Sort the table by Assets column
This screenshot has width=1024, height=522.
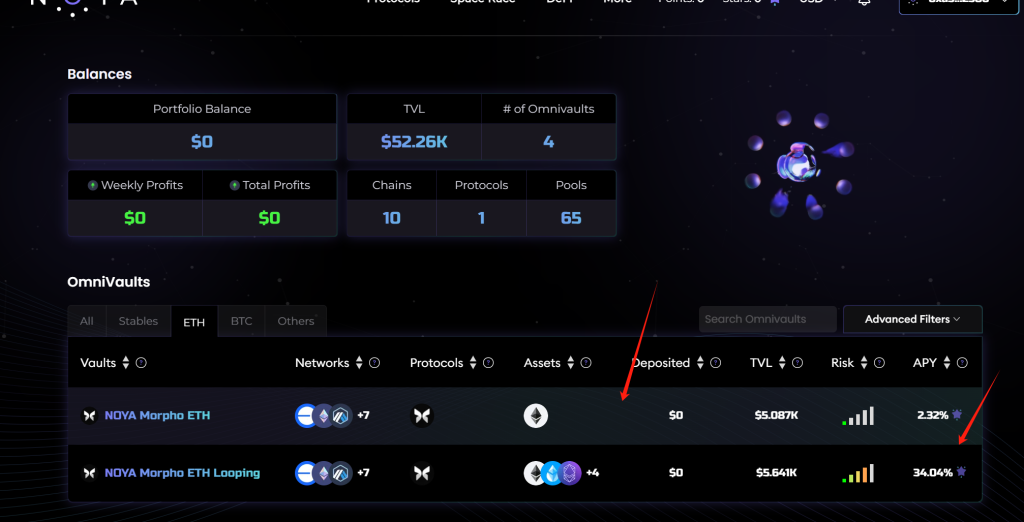[571, 363]
